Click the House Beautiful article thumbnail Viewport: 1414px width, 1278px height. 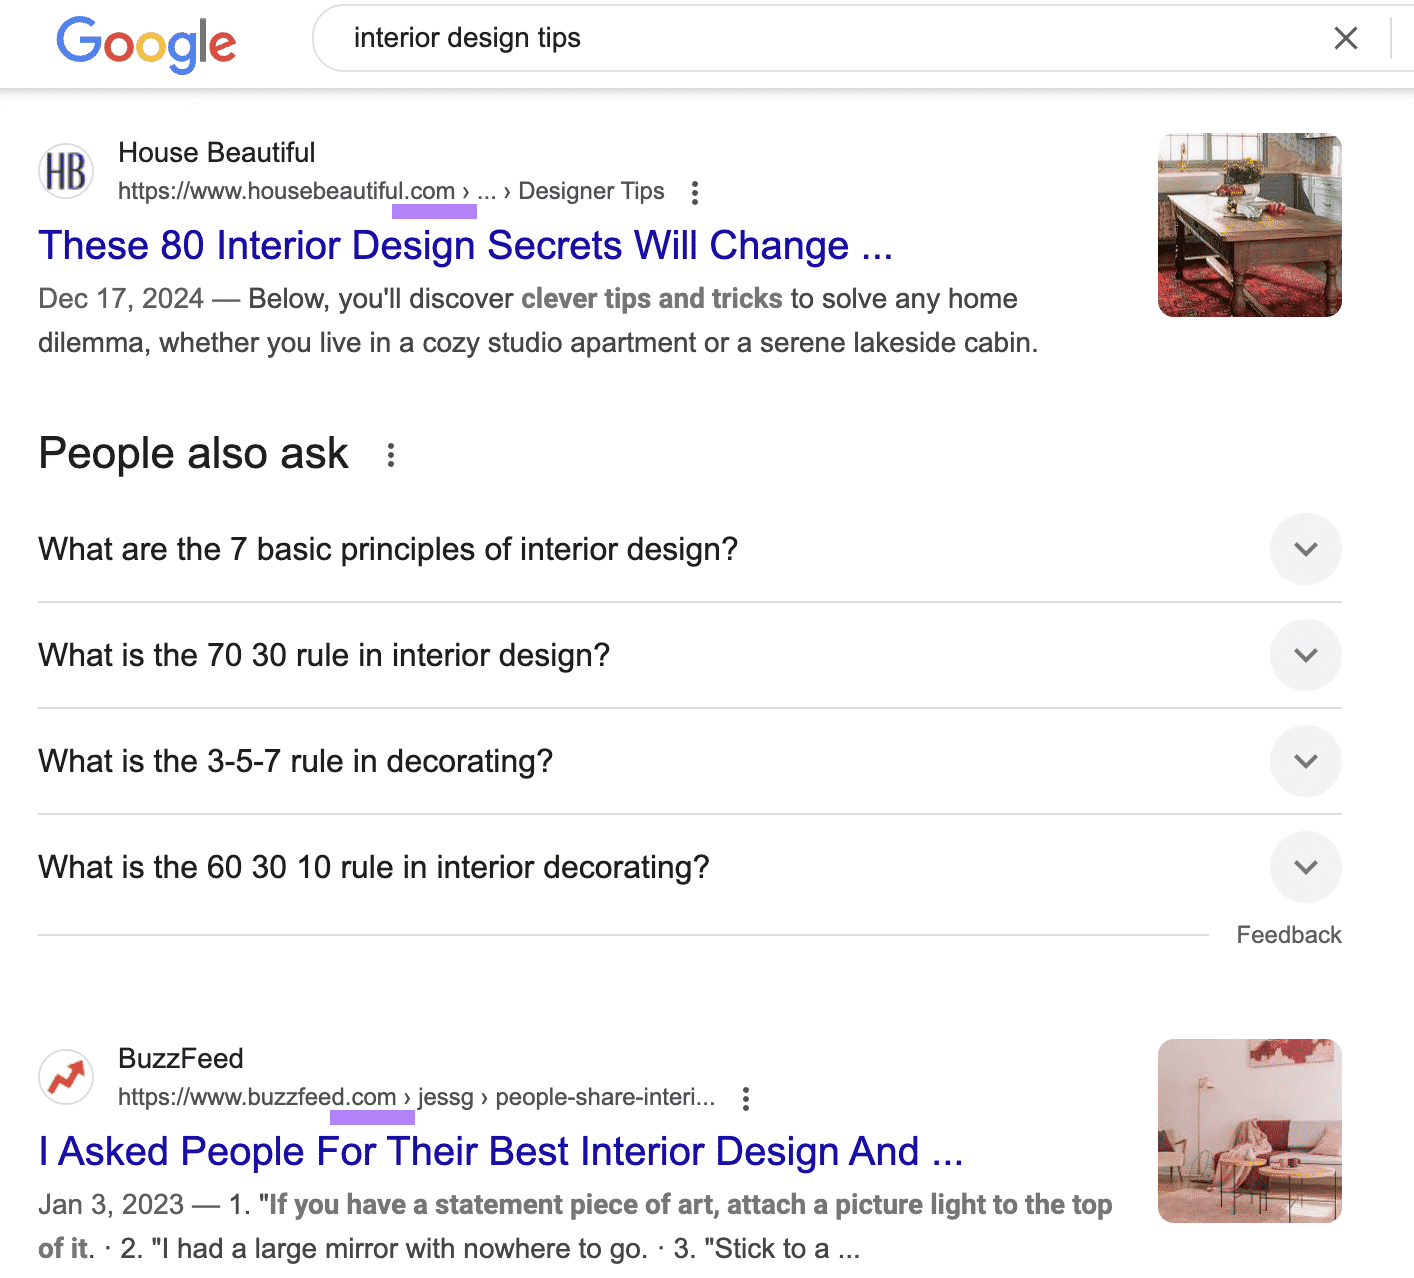[1249, 225]
